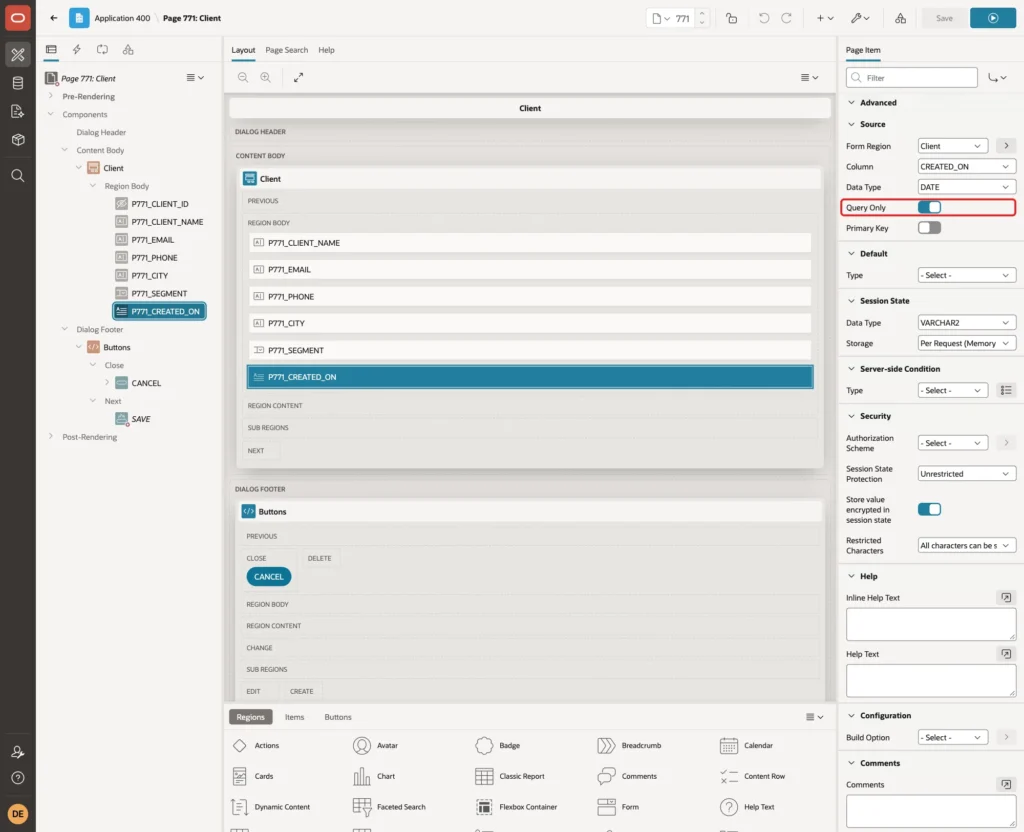Open Team Development icon in sidebar
The width and height of the screenshot is (1024, 832).
pos(18,111)
